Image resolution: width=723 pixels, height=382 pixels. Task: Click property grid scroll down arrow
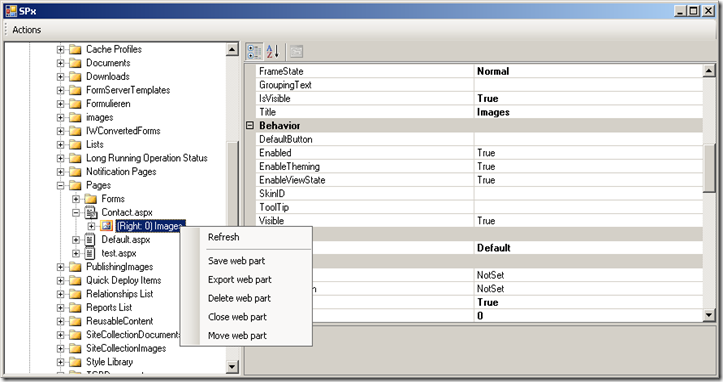pyautogui.click(x=709, y=315)
